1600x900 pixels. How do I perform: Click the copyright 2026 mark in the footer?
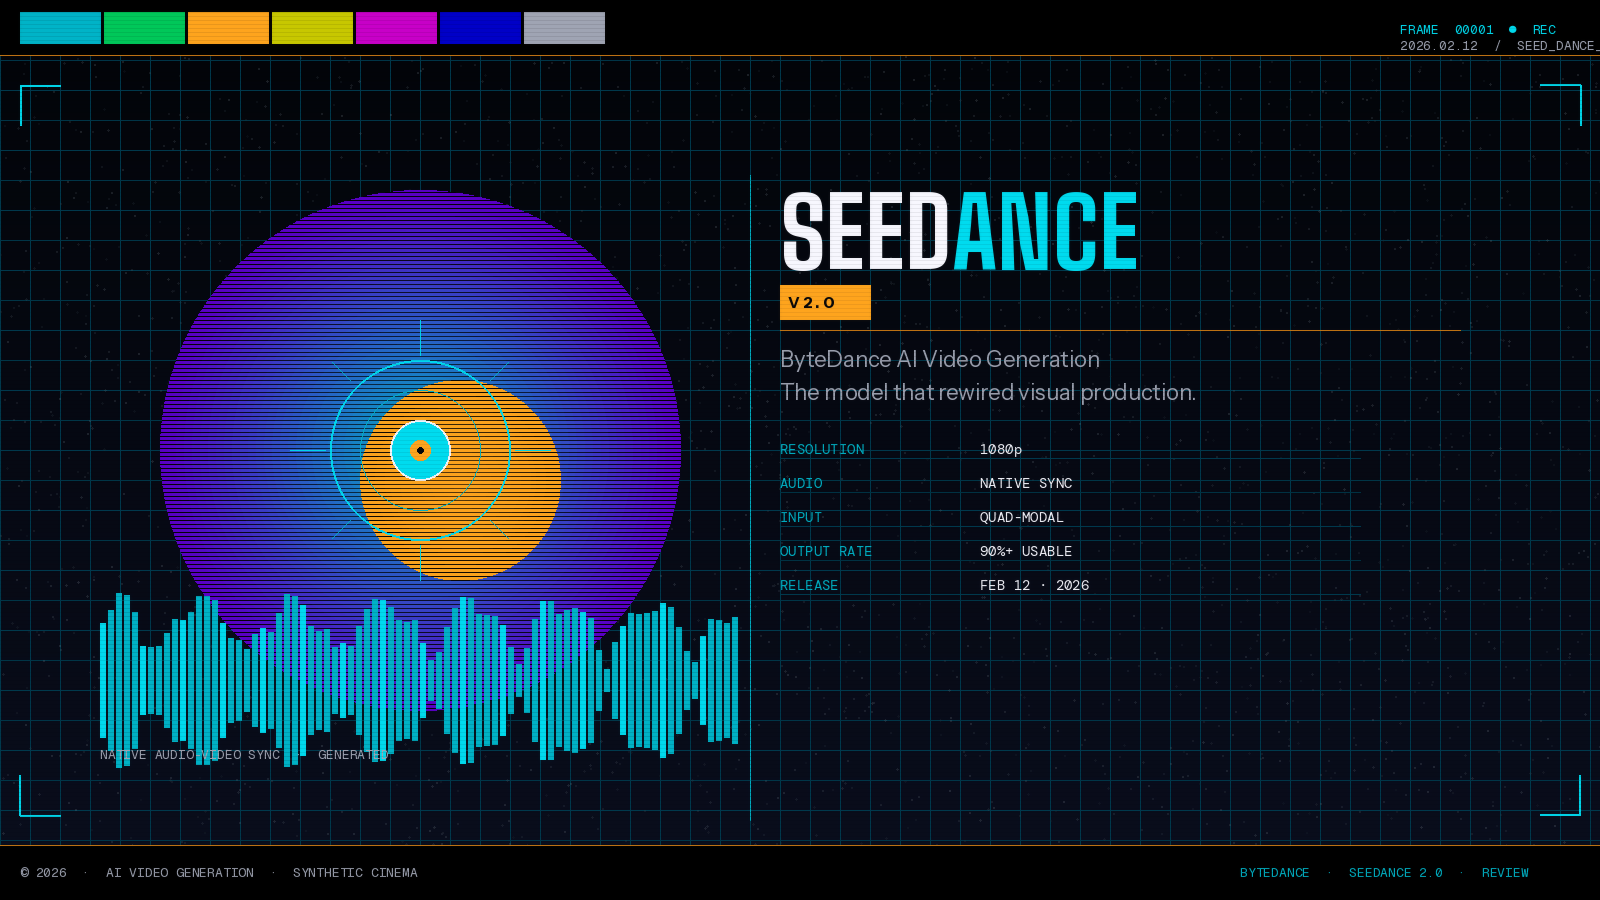coord(44,872)
